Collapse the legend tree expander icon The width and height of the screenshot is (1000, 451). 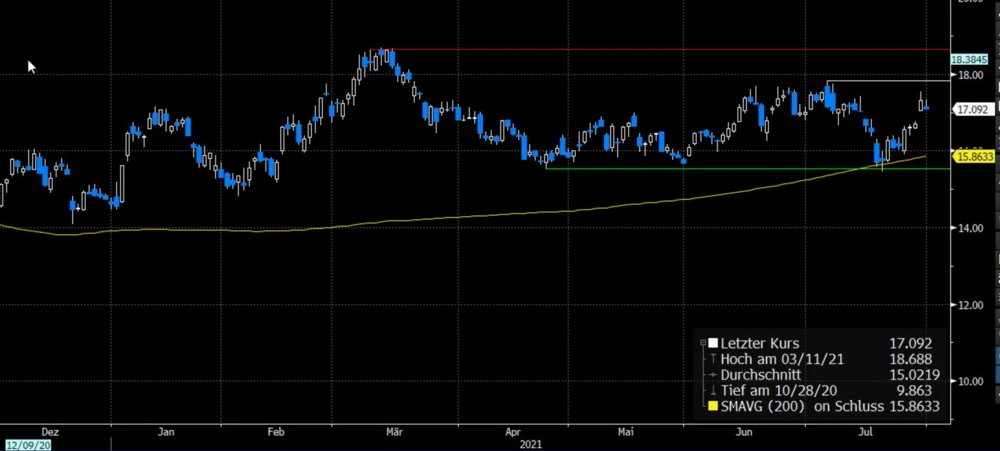tap(705, 343)
